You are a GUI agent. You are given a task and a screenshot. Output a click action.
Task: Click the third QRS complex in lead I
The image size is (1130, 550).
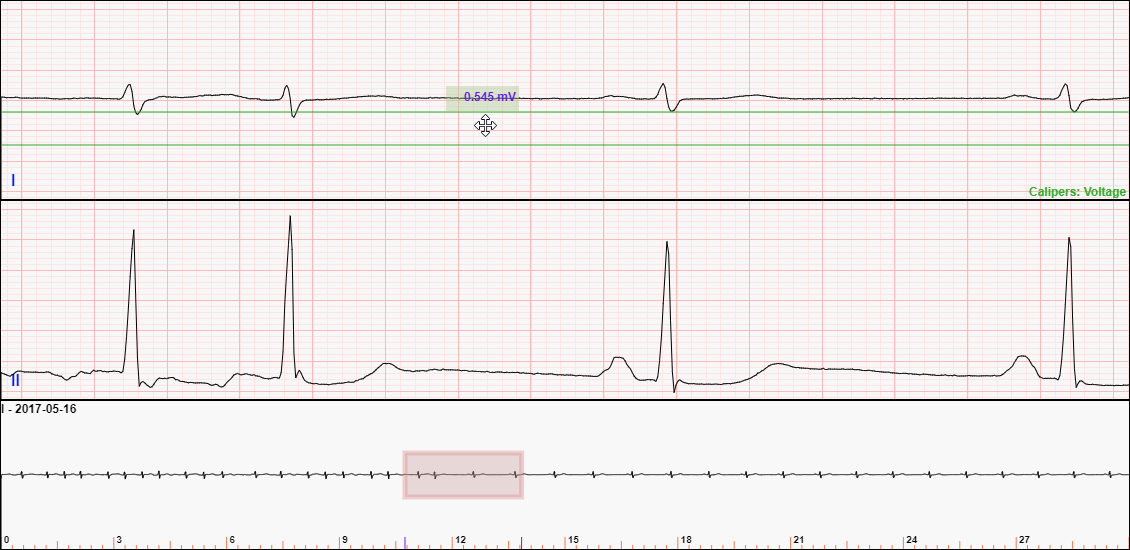point(664,96)
